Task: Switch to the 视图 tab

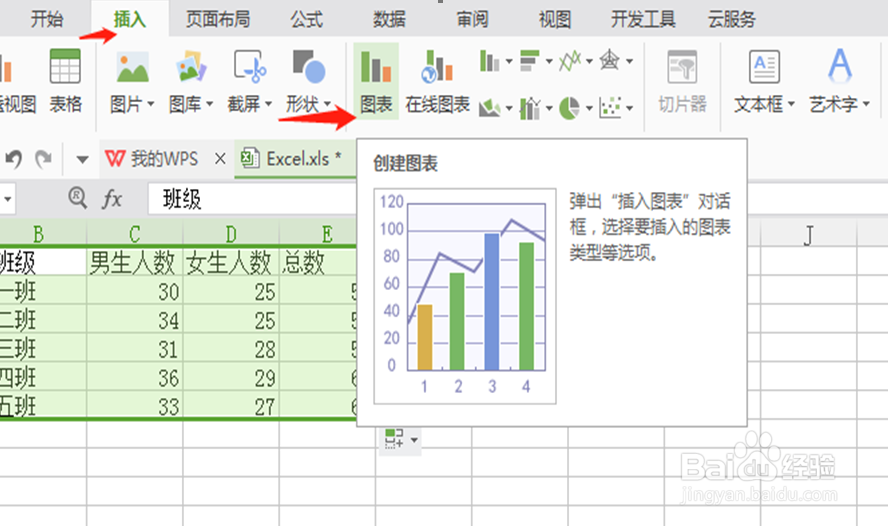Action: 555,19
